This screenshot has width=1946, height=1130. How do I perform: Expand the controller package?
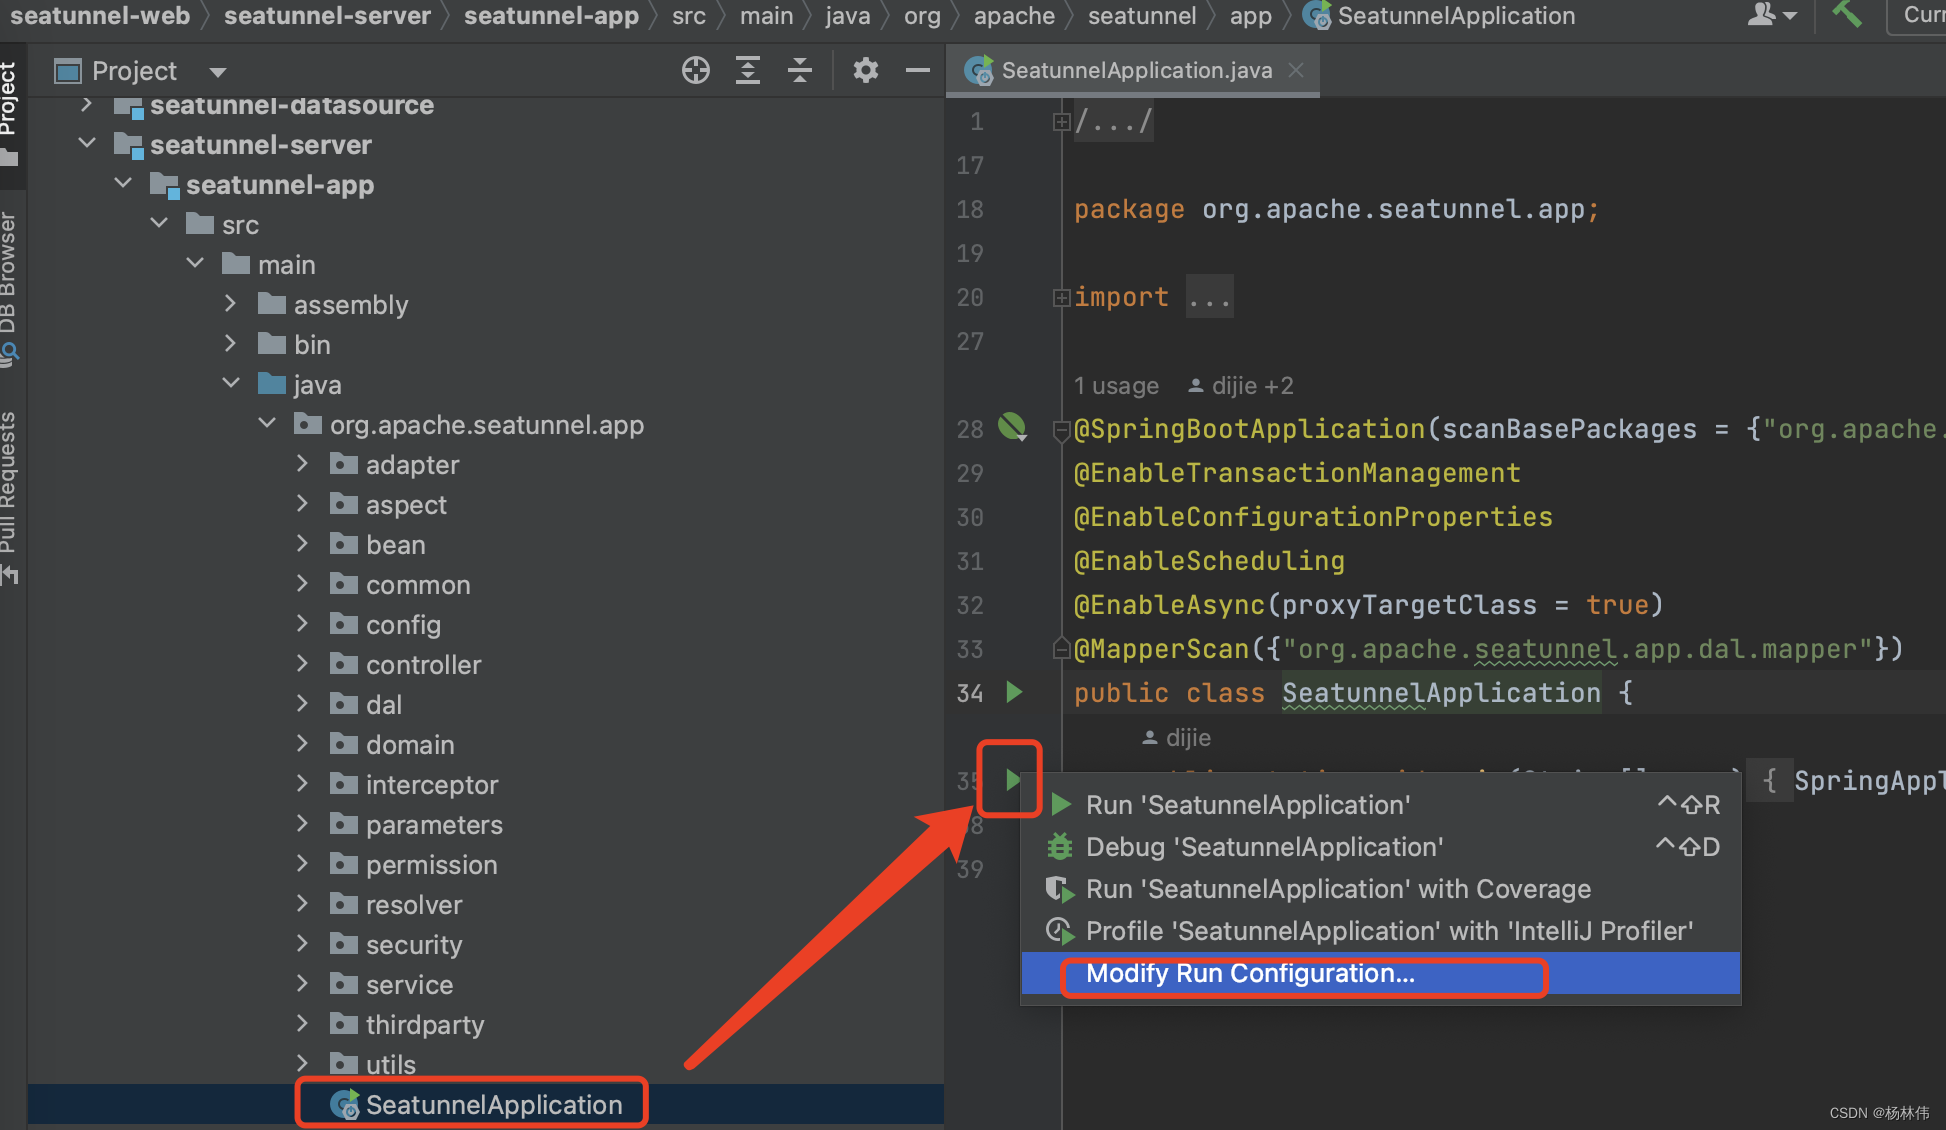[303, 664]
